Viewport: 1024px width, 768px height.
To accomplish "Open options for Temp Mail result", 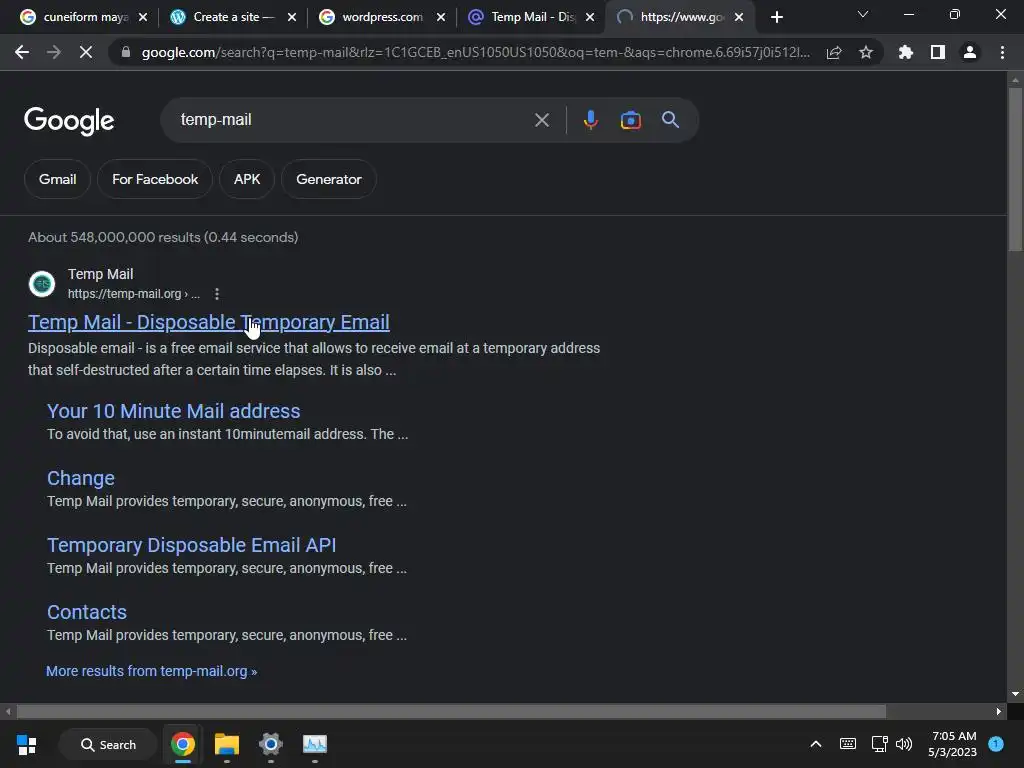I will (217, 294).
